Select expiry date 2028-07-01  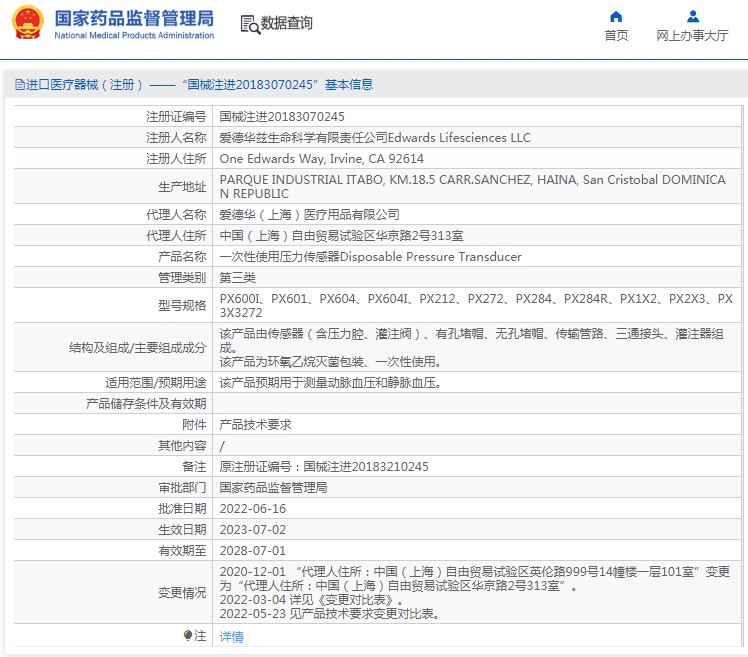[252, 551]
